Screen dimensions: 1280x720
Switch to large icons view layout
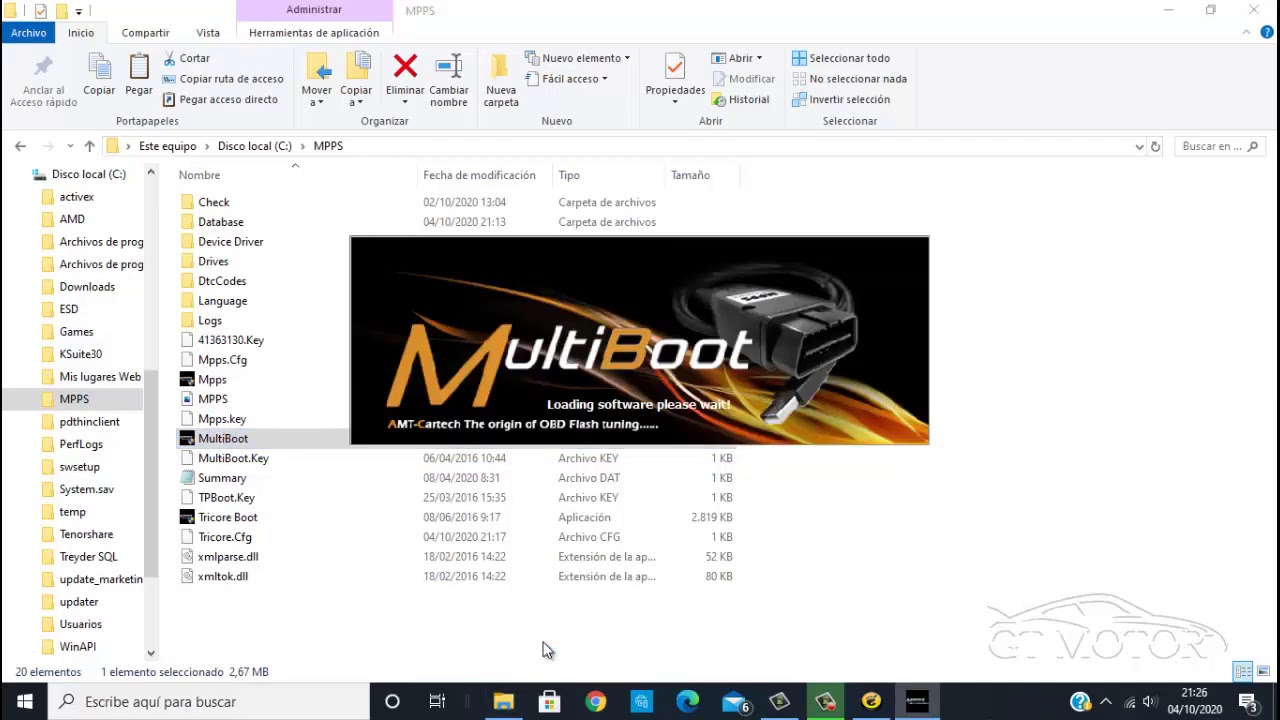point(1263,671)
